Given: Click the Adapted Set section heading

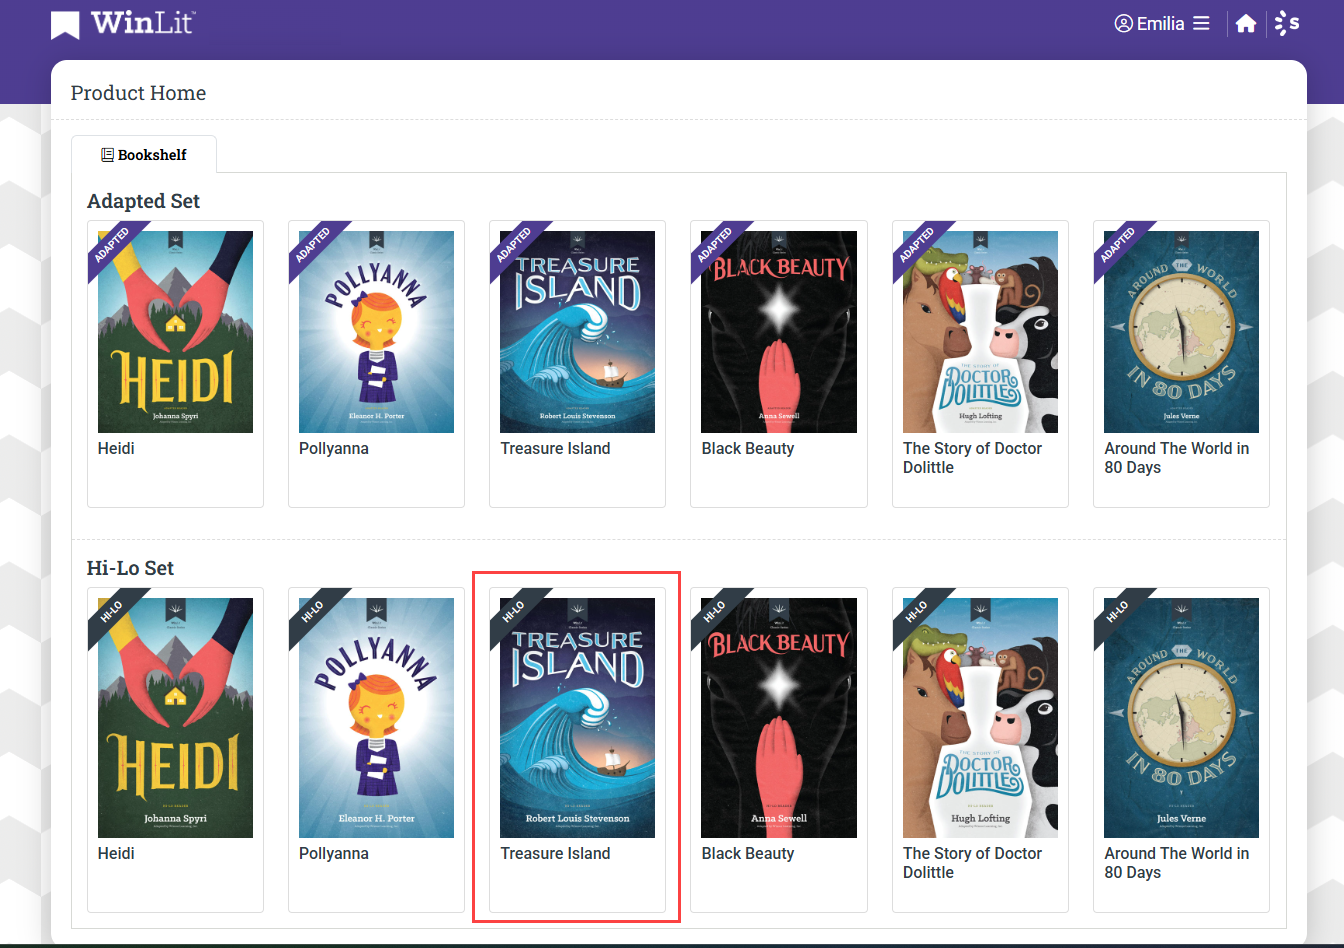Looking at the screenshot, I should (143, 201).
